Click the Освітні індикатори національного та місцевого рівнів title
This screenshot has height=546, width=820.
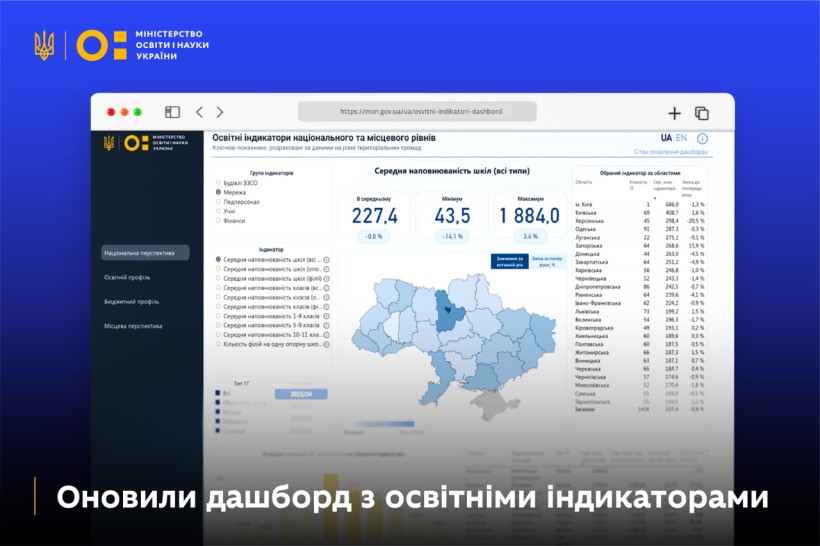tap(324, 138)
